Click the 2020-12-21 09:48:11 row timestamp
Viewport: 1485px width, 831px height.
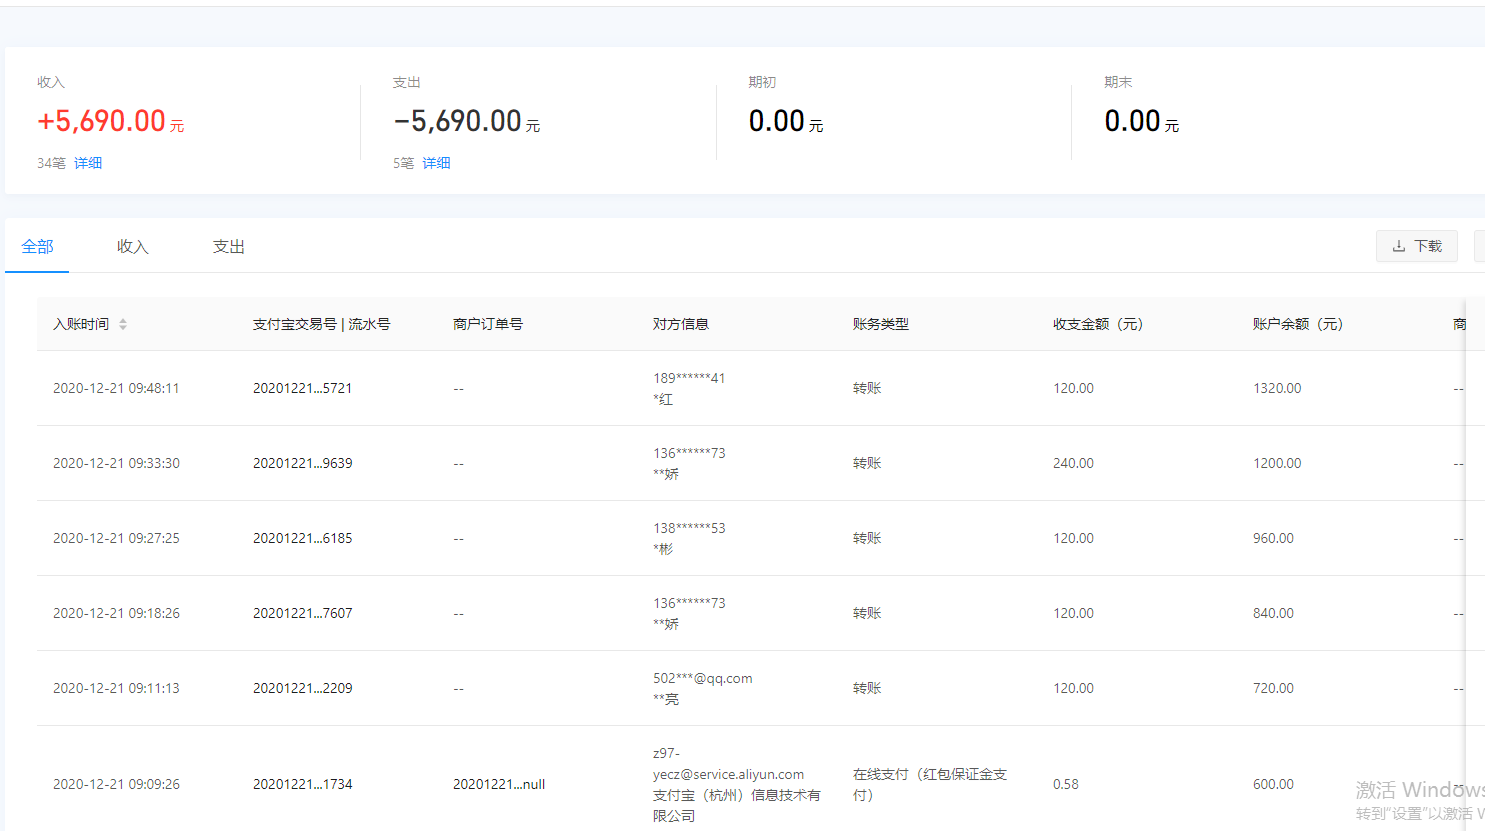click(x=116, y=388)
